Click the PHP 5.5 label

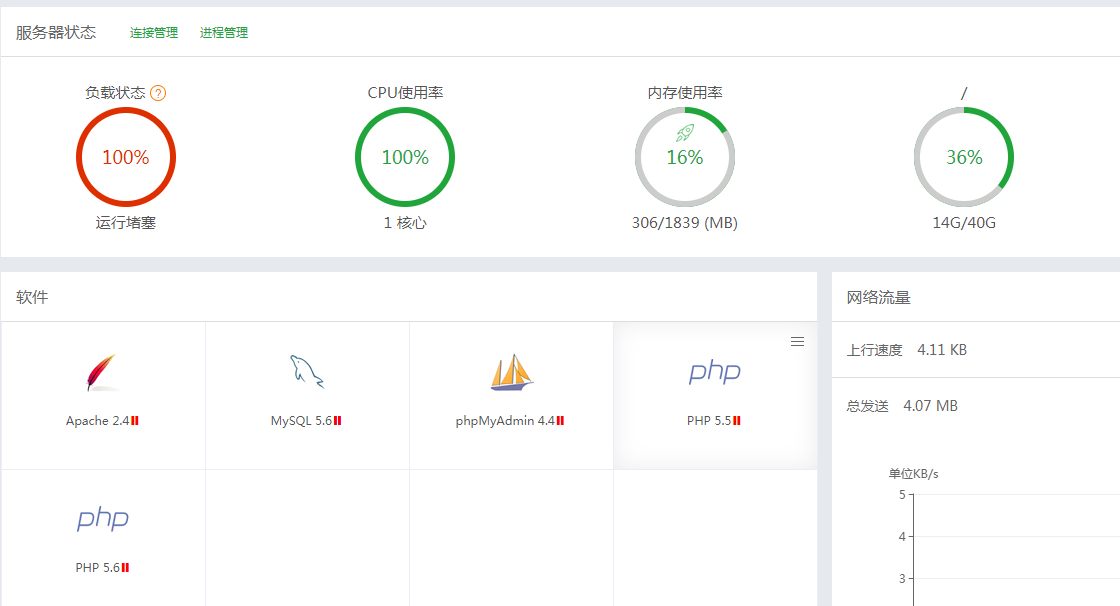709,421
